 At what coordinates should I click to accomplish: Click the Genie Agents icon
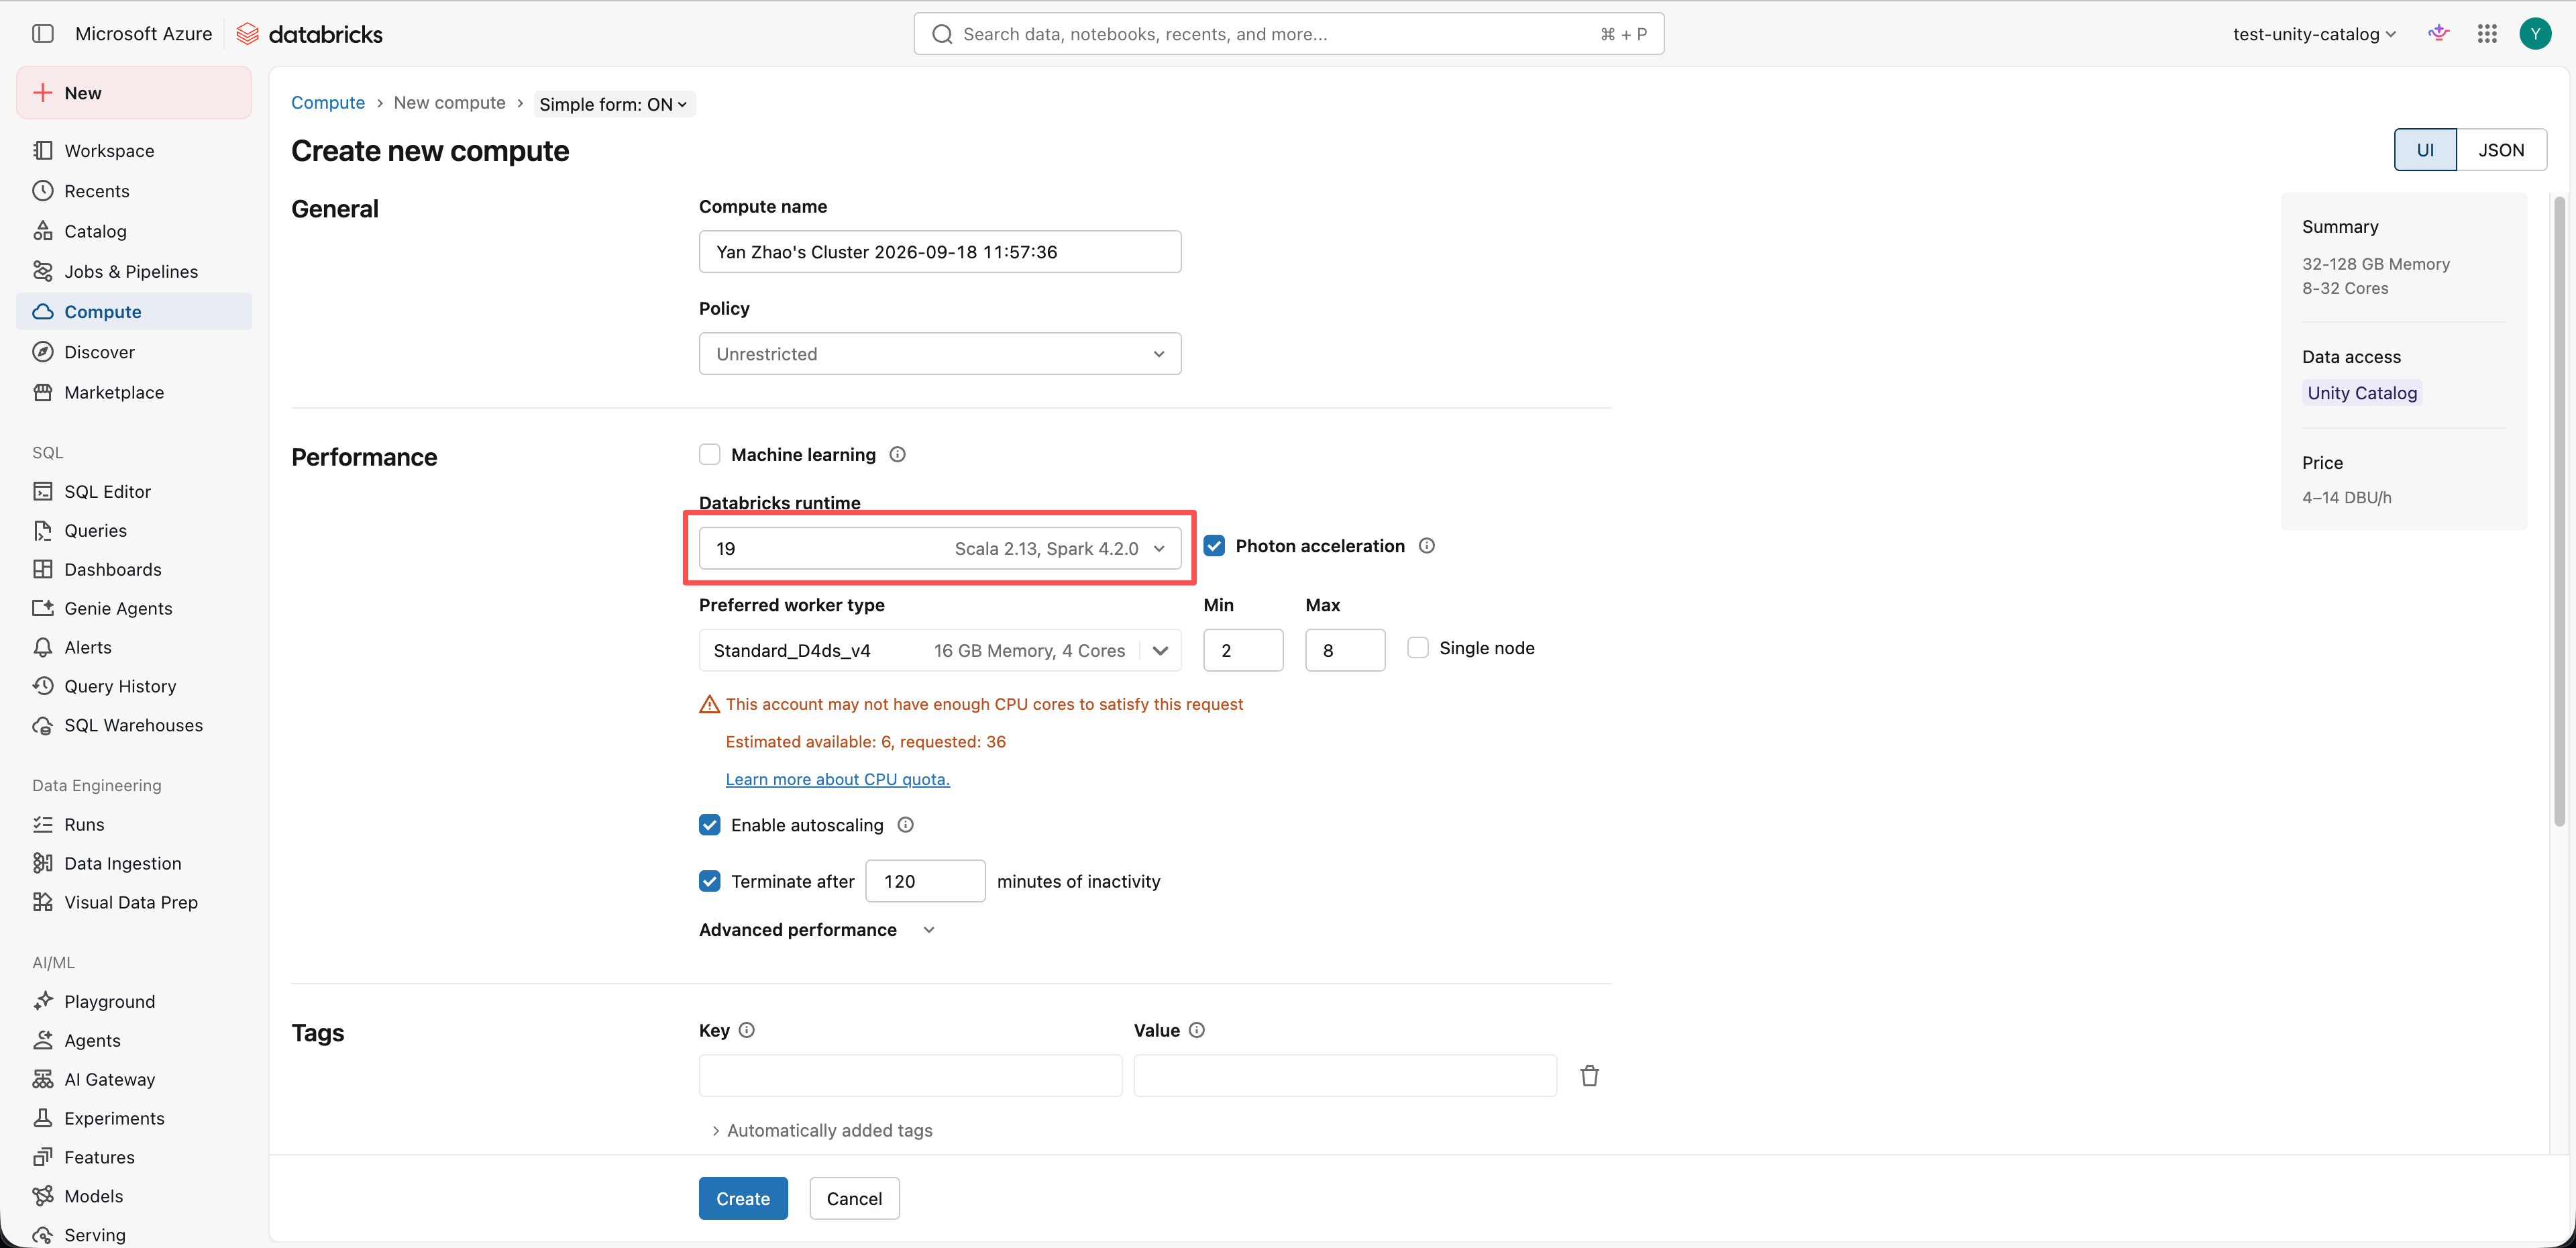pyautogui.click(x=43, y=608)
